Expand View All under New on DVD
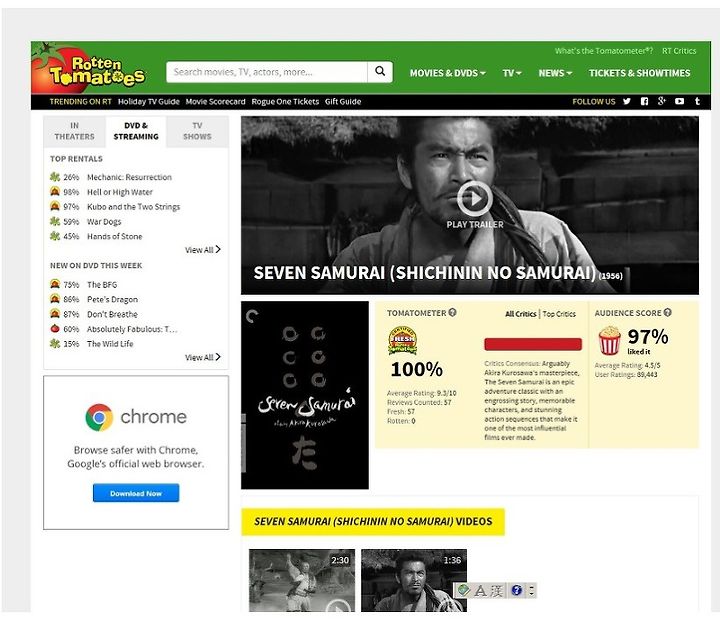 202,357
